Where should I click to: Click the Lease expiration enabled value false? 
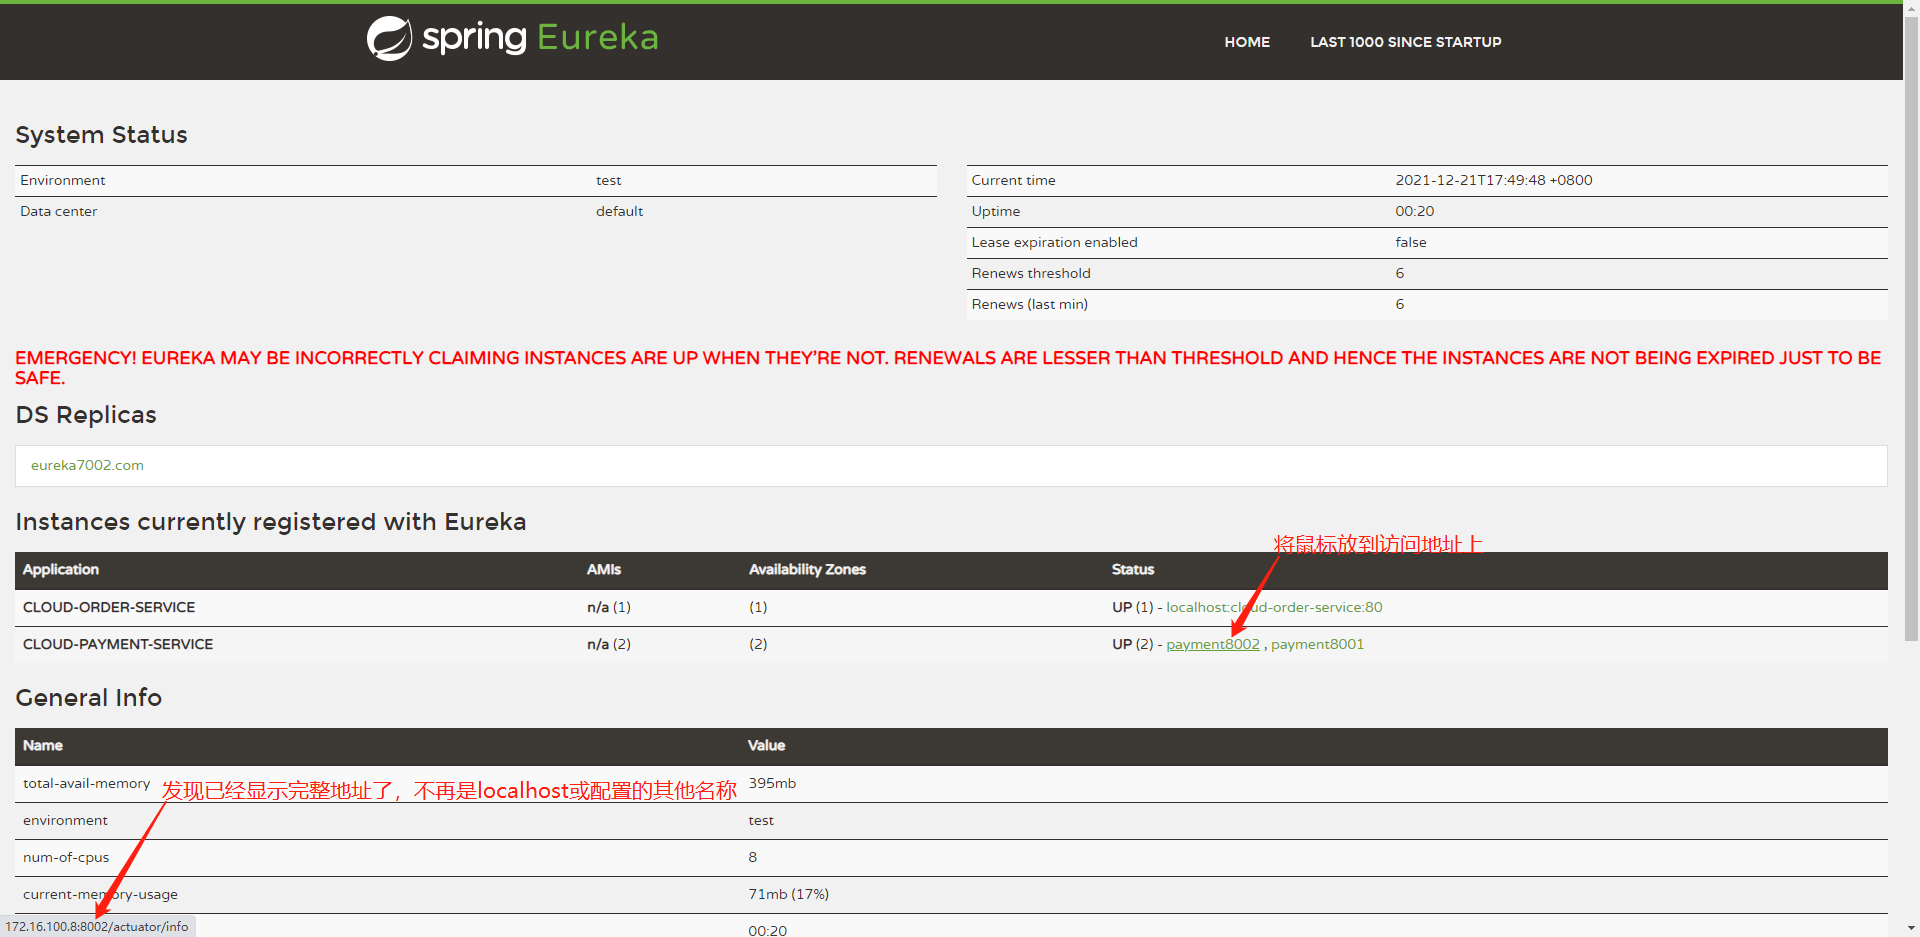click(x=1411, y=242)
